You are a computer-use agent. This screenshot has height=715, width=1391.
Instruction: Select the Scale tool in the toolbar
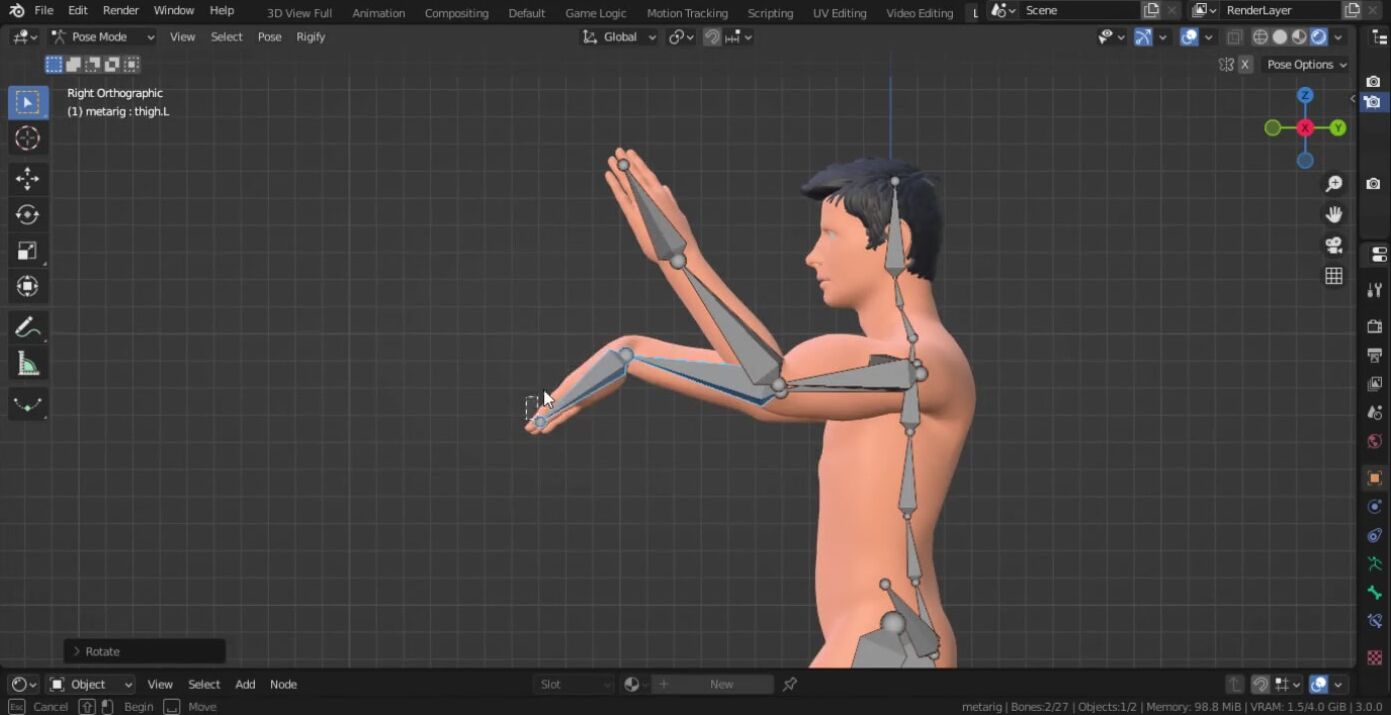pyautogui.click(x=27, y=251)
